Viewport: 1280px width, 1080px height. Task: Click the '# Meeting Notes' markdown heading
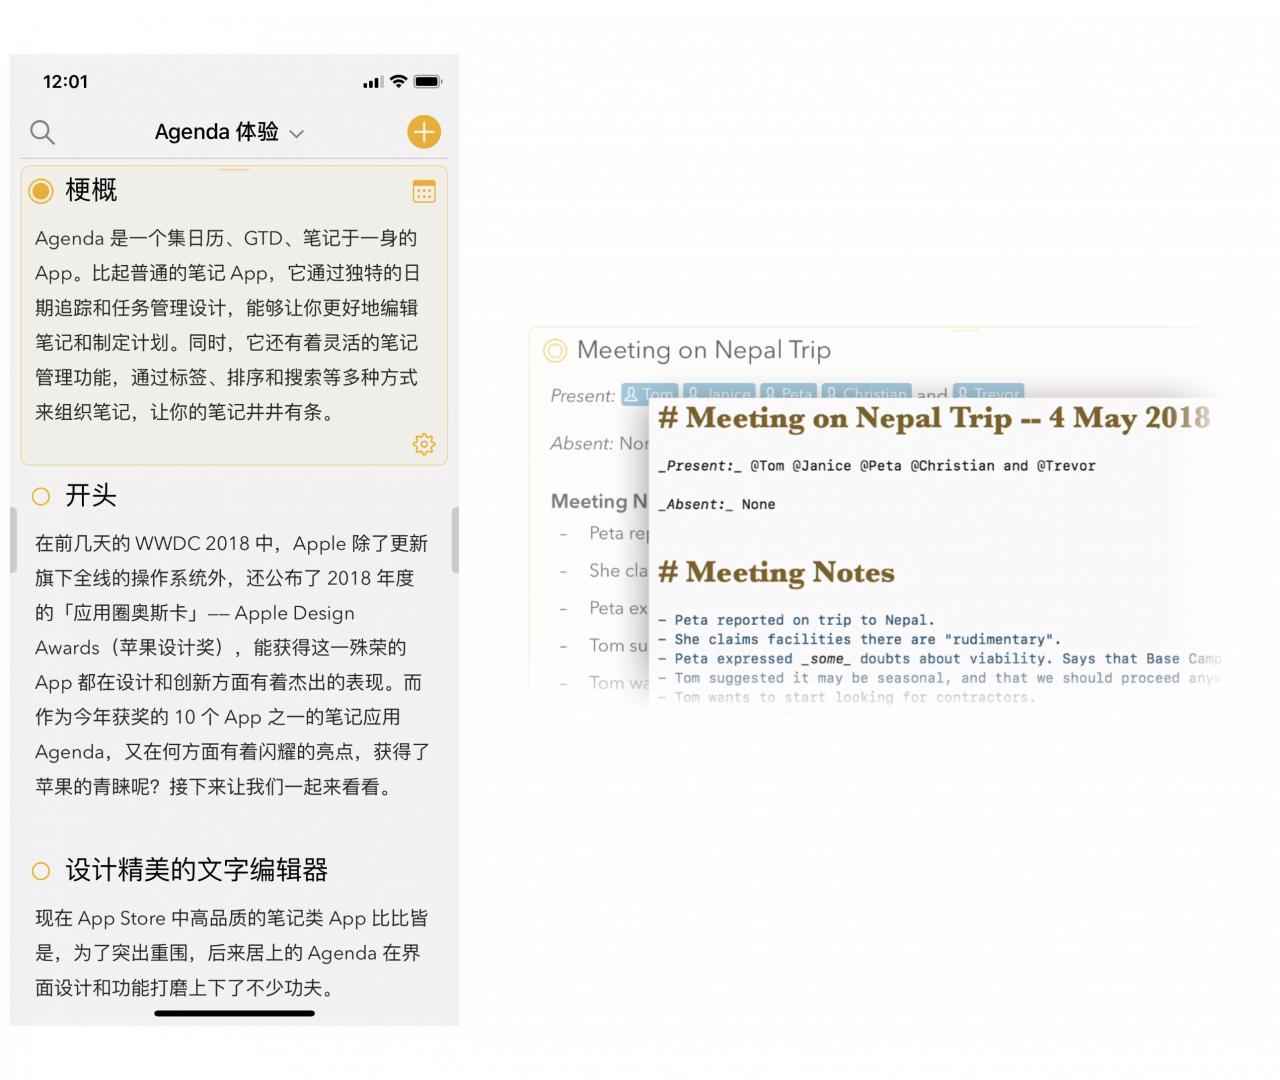pyautogui.click(x=776, y=572)
